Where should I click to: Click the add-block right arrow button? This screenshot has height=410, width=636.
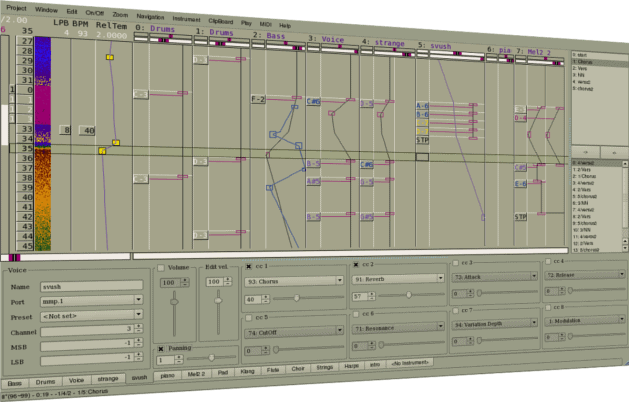[x=585, y=152]
